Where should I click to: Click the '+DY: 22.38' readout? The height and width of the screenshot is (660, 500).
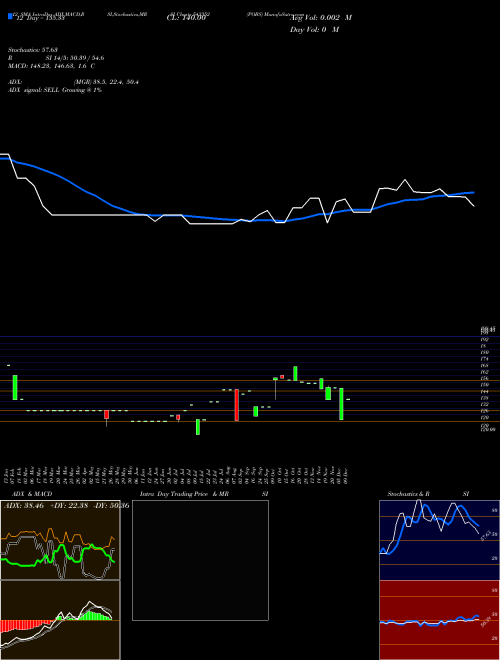point(69,506)
